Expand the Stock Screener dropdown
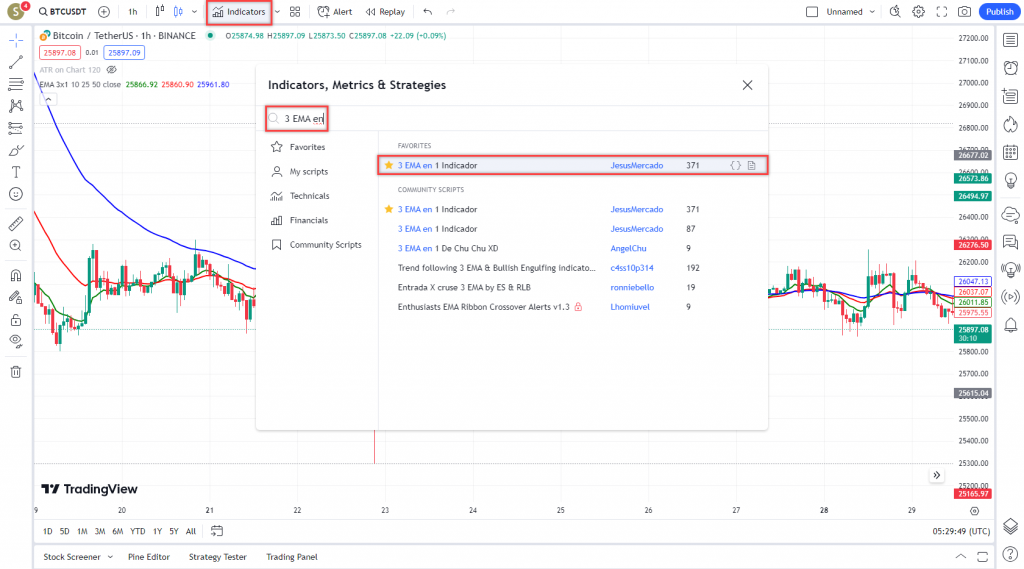The width and height of the screenshot is (1024, 569). click(x=110, y=557)
